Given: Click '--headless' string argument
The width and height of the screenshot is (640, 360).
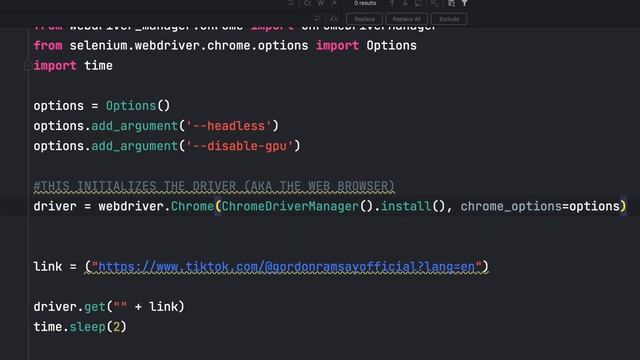Looking at the screenshot, I should [229, 126].
